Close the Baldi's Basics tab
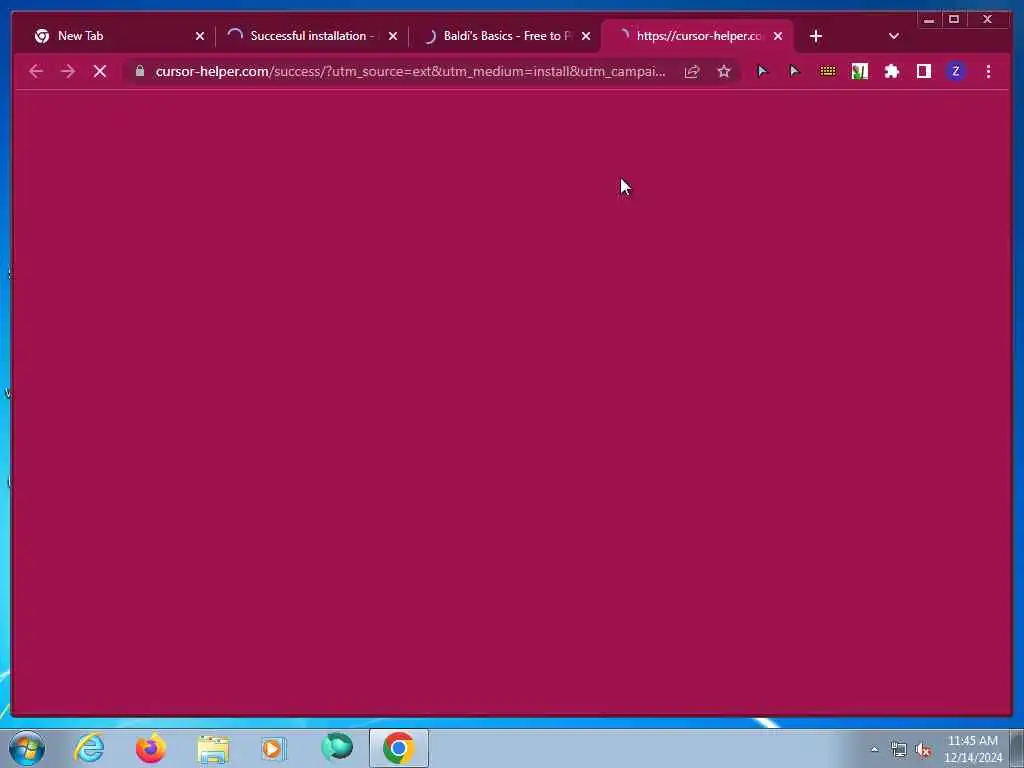 (x=586, y=37)
